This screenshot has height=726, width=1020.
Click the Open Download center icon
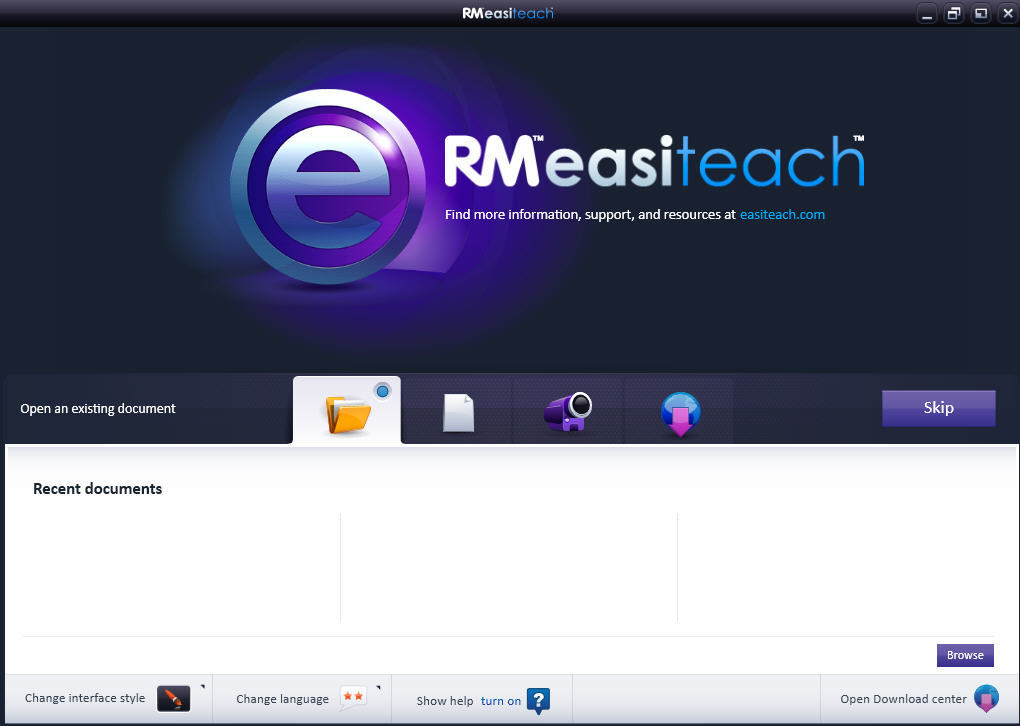pos(986,699)
